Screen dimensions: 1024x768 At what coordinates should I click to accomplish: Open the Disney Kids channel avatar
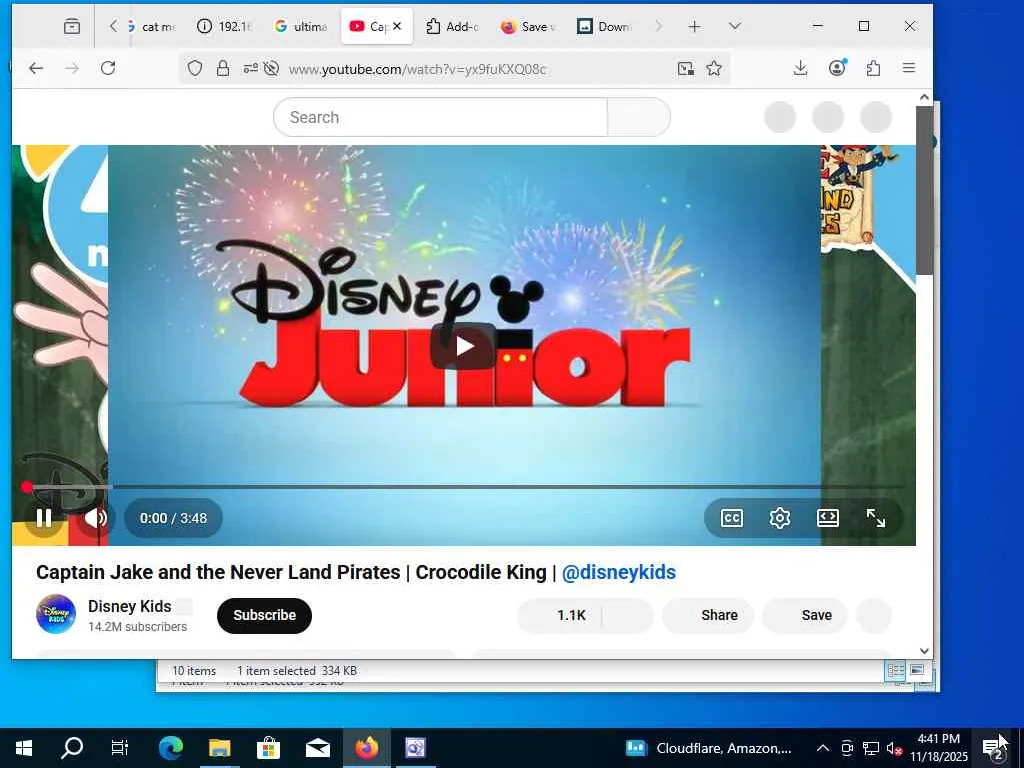(x=56, y=614)
